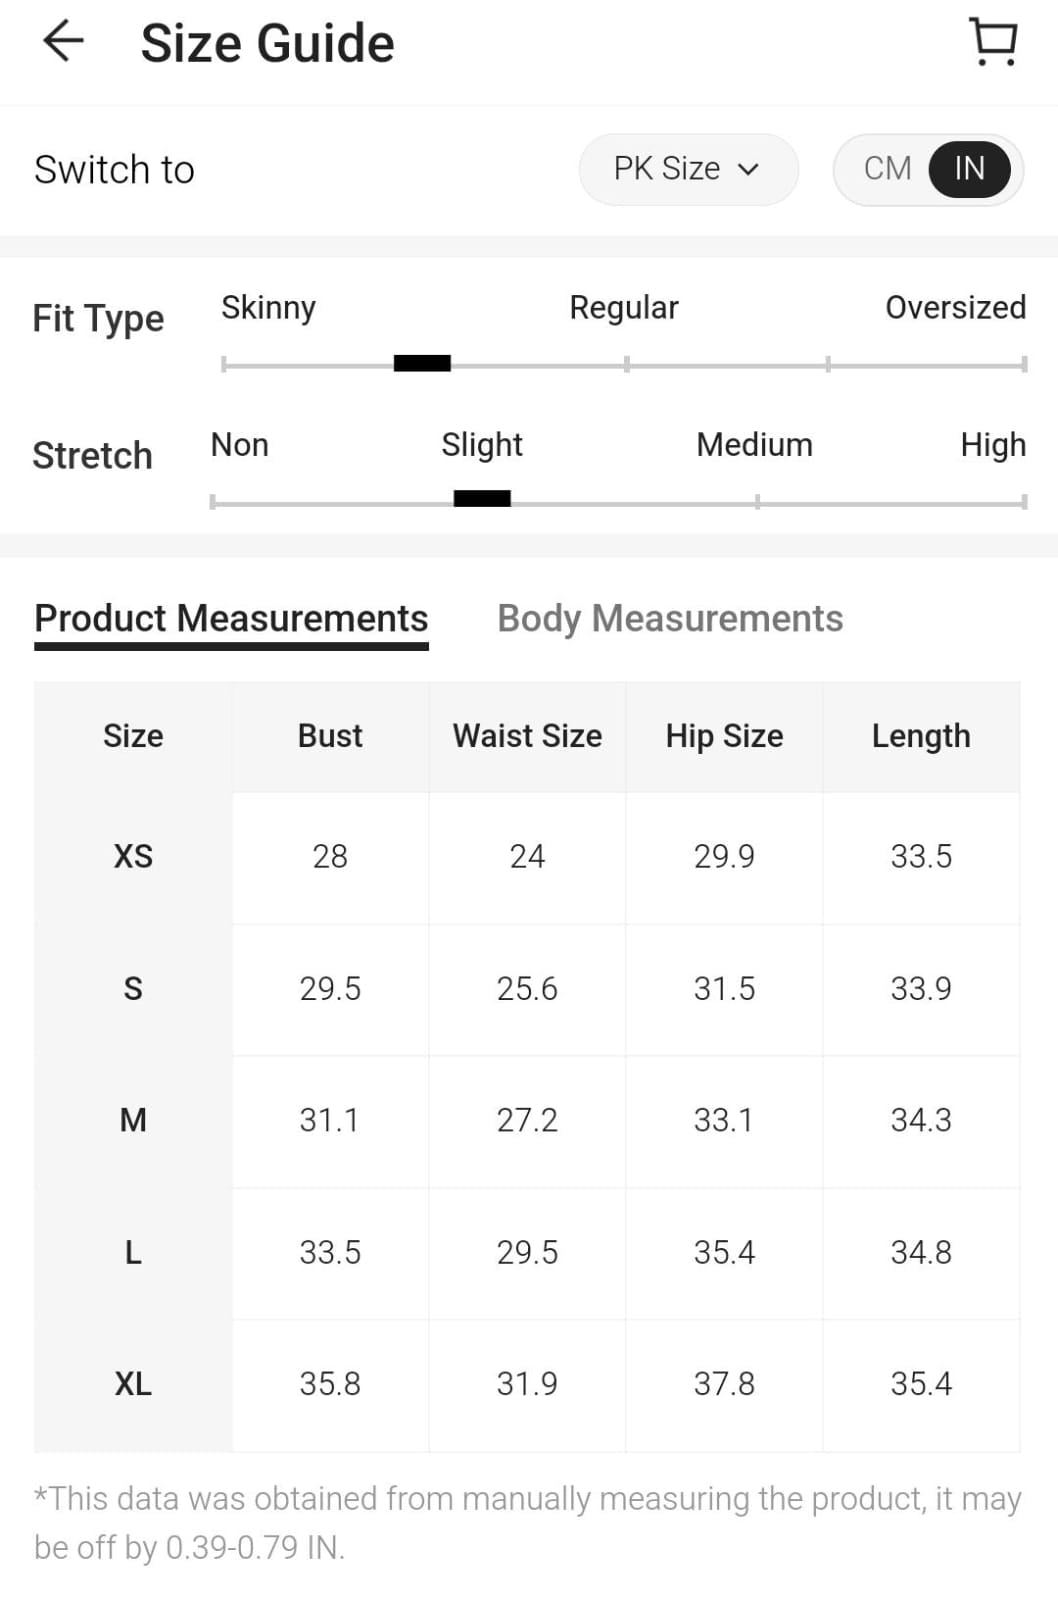The image size is (1058, 1600).
Task: Click the Oversized fit label
Action: [955, 307]
